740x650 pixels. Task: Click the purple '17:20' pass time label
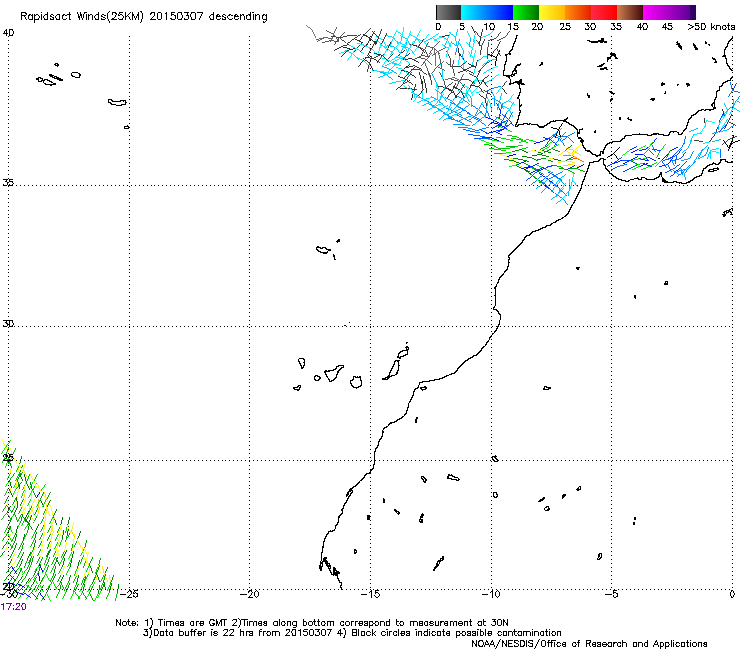(x=13, y=607)
